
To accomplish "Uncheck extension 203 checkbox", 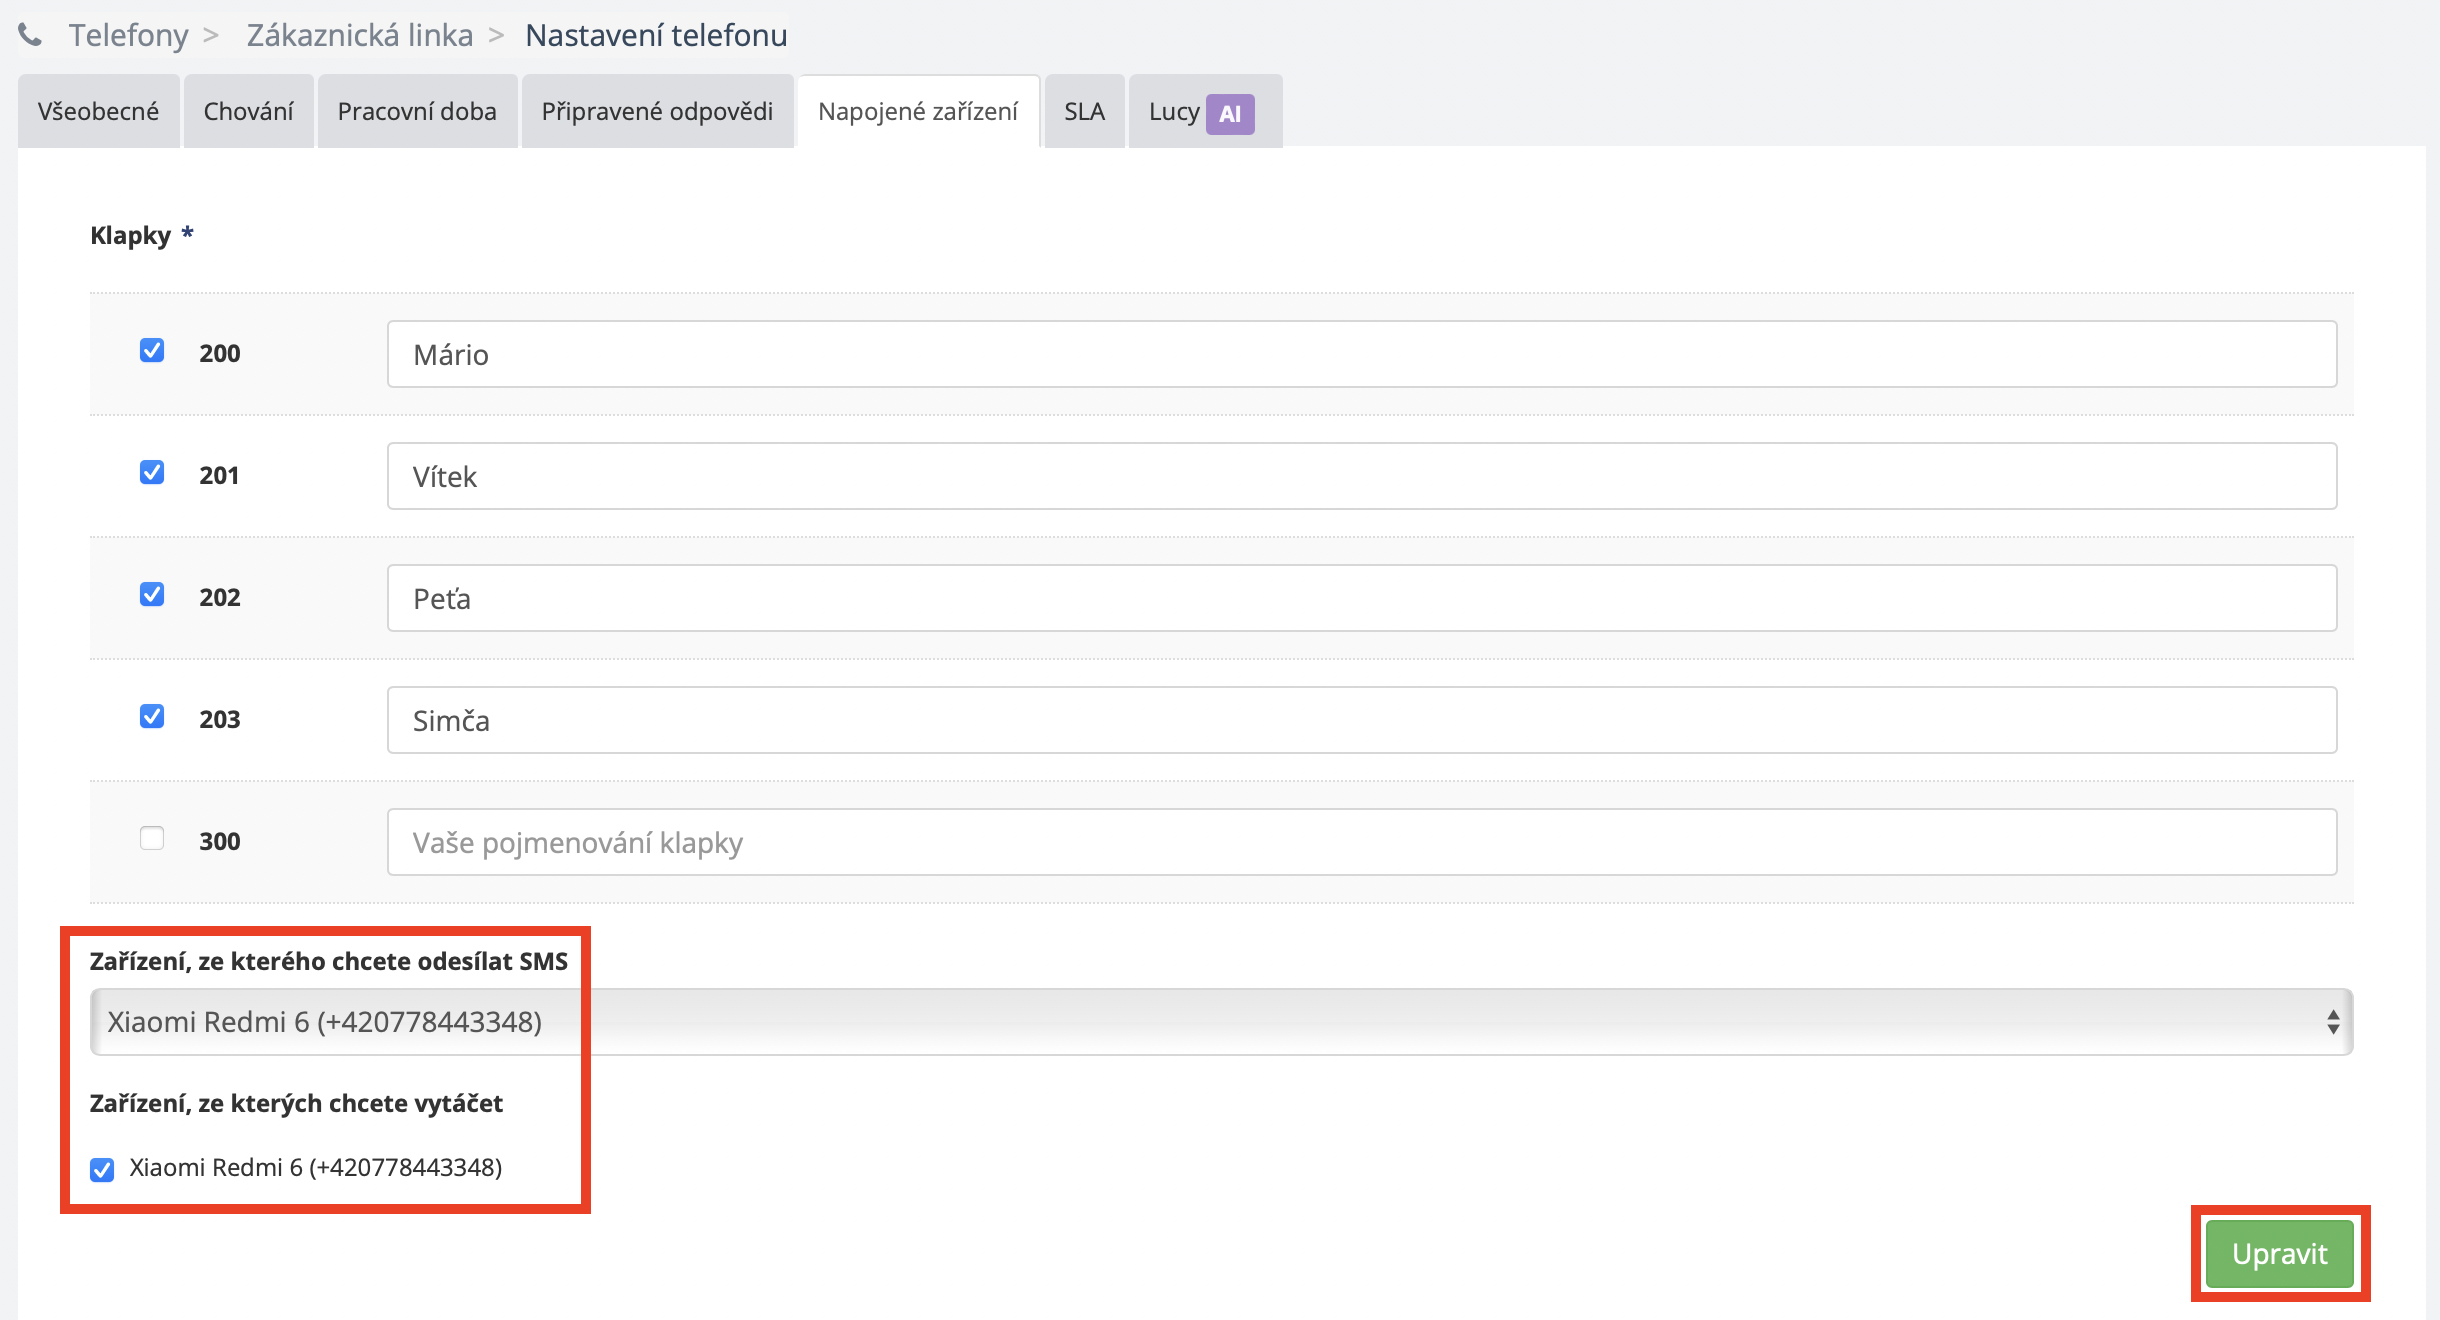I will pyautogui.click(x=152, y=717).
